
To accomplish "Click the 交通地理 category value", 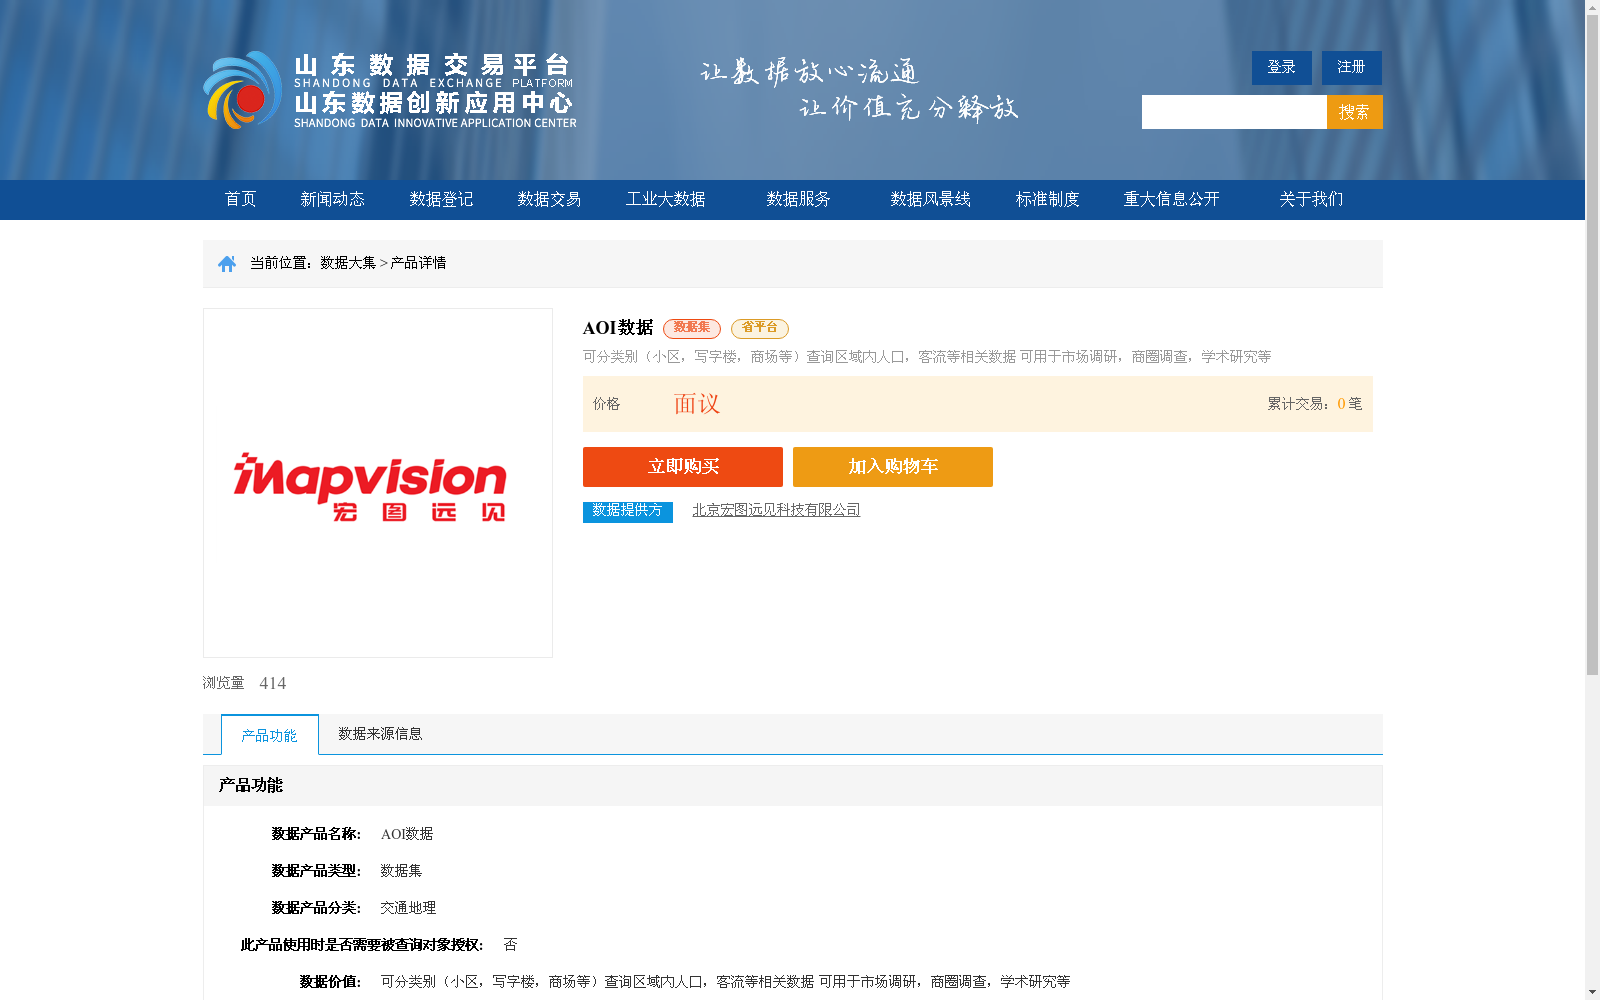I will [x=408, y=908].
